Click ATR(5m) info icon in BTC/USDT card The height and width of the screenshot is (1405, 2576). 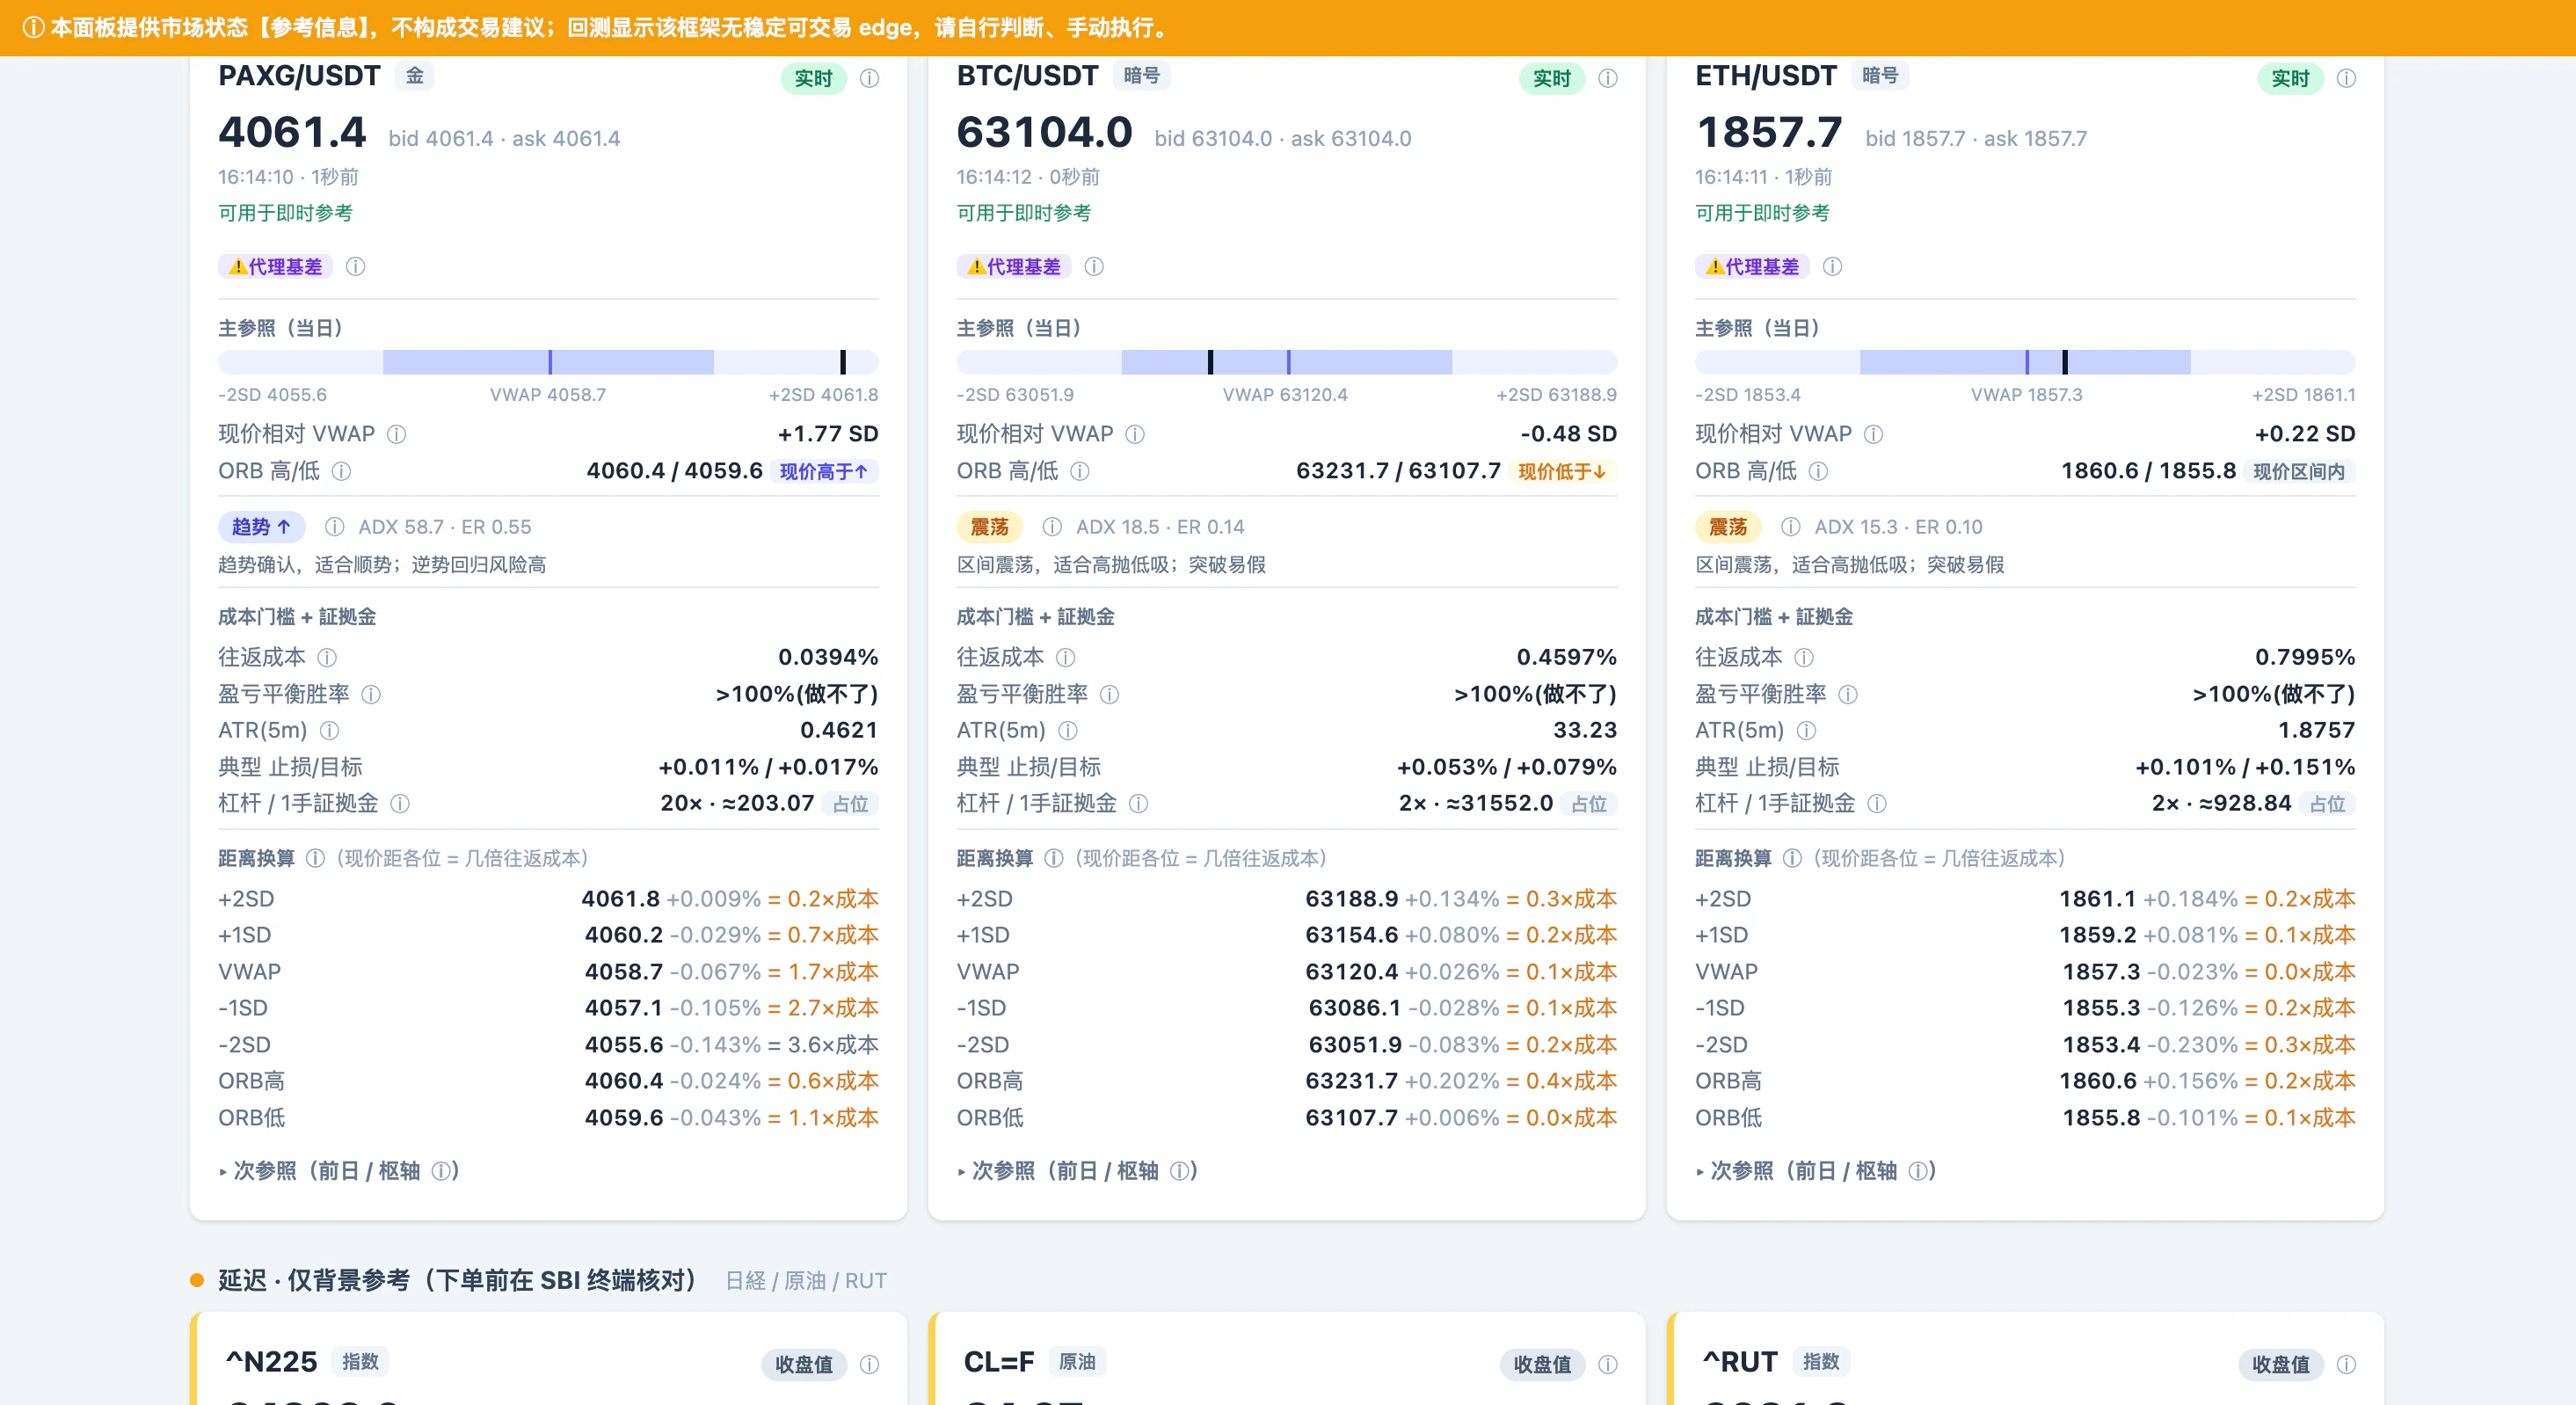point(1068,731)
